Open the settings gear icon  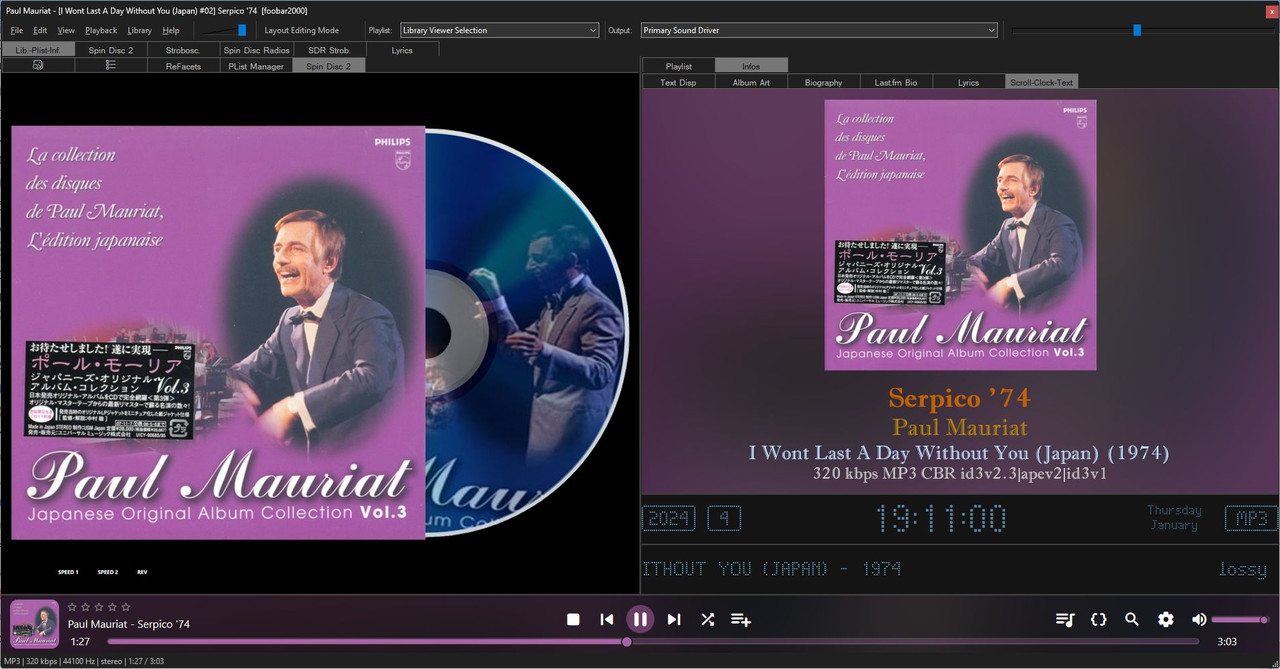tap(1166, 619)
